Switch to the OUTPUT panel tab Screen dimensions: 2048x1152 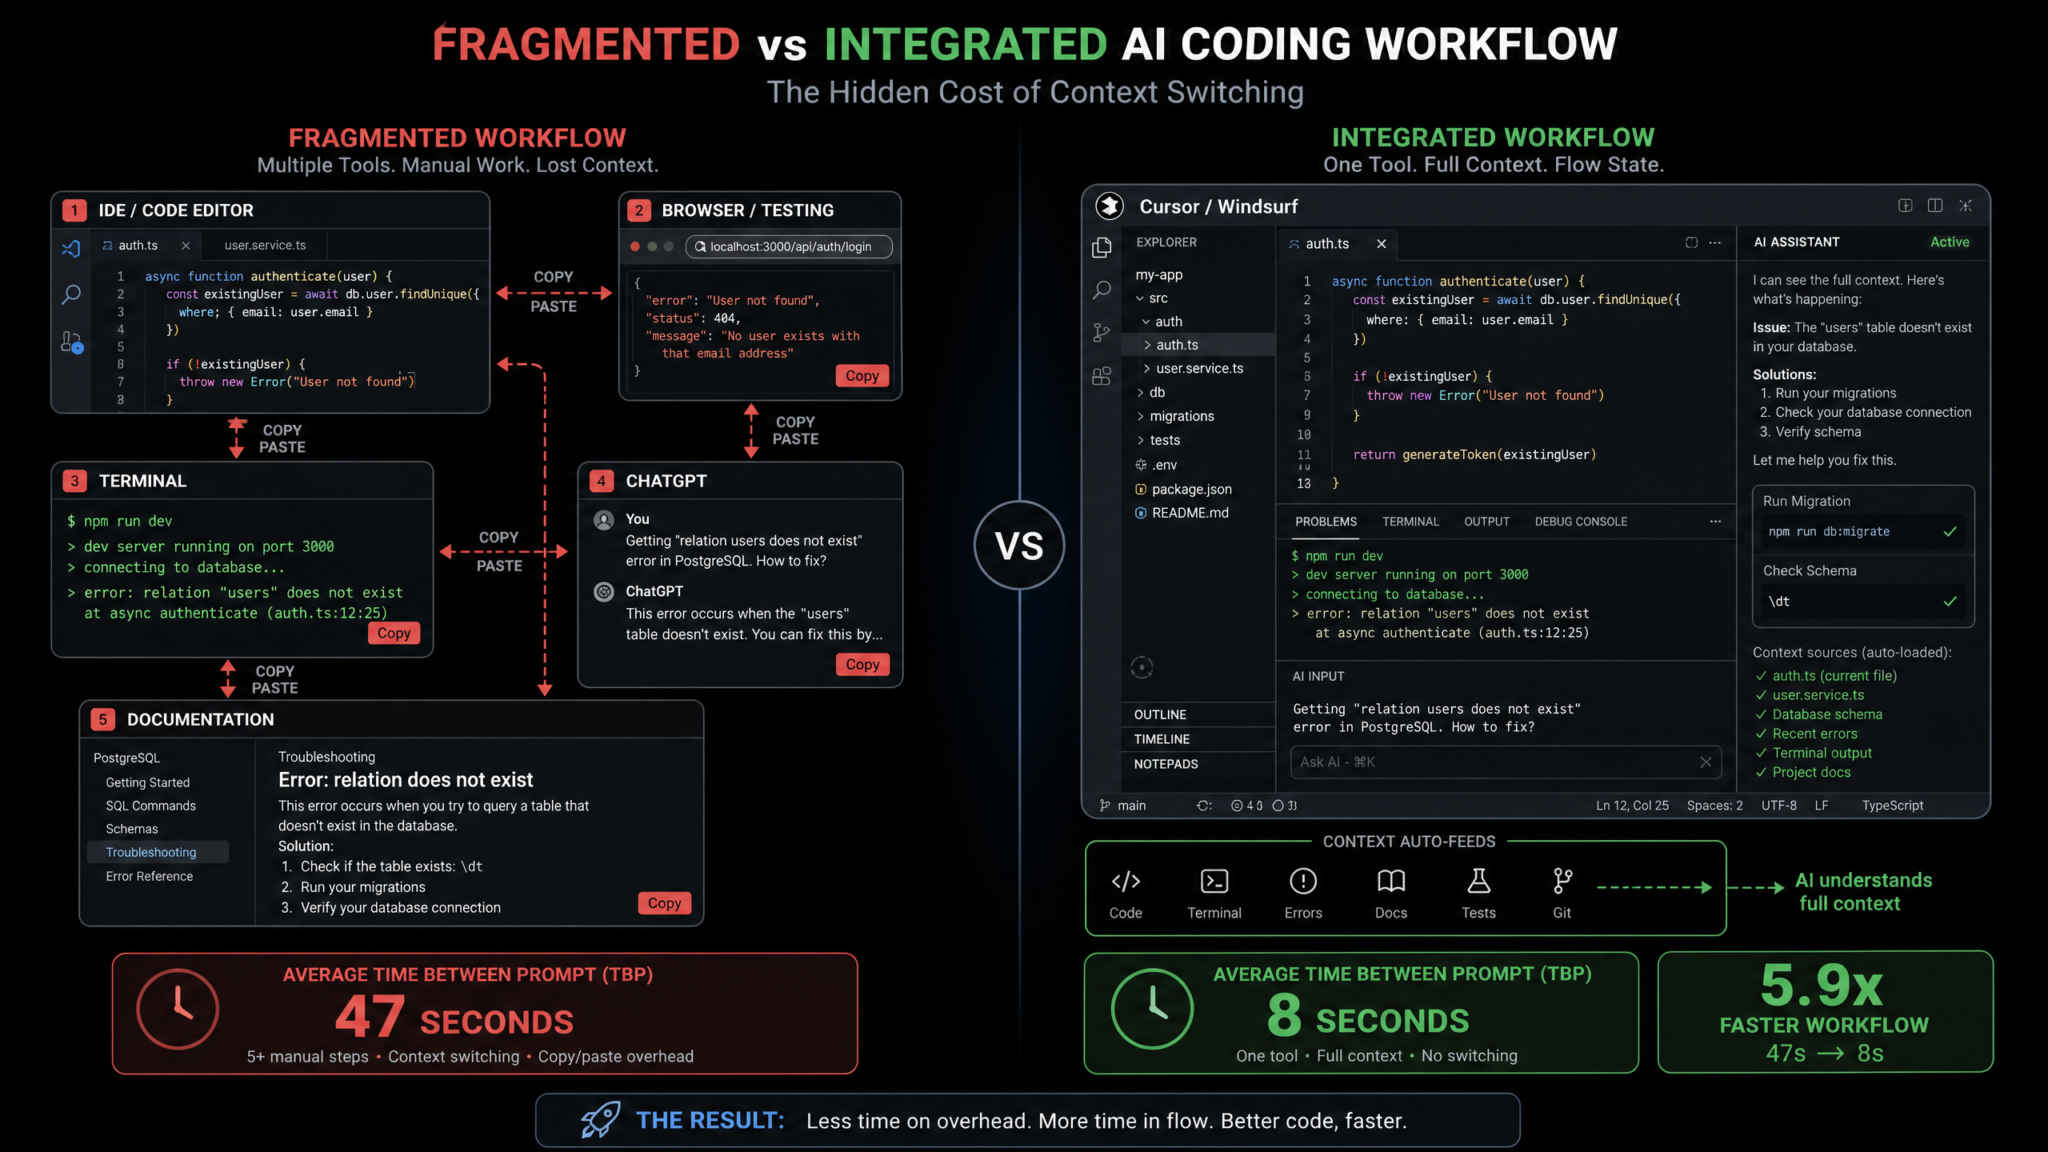tap(1486, 521)
